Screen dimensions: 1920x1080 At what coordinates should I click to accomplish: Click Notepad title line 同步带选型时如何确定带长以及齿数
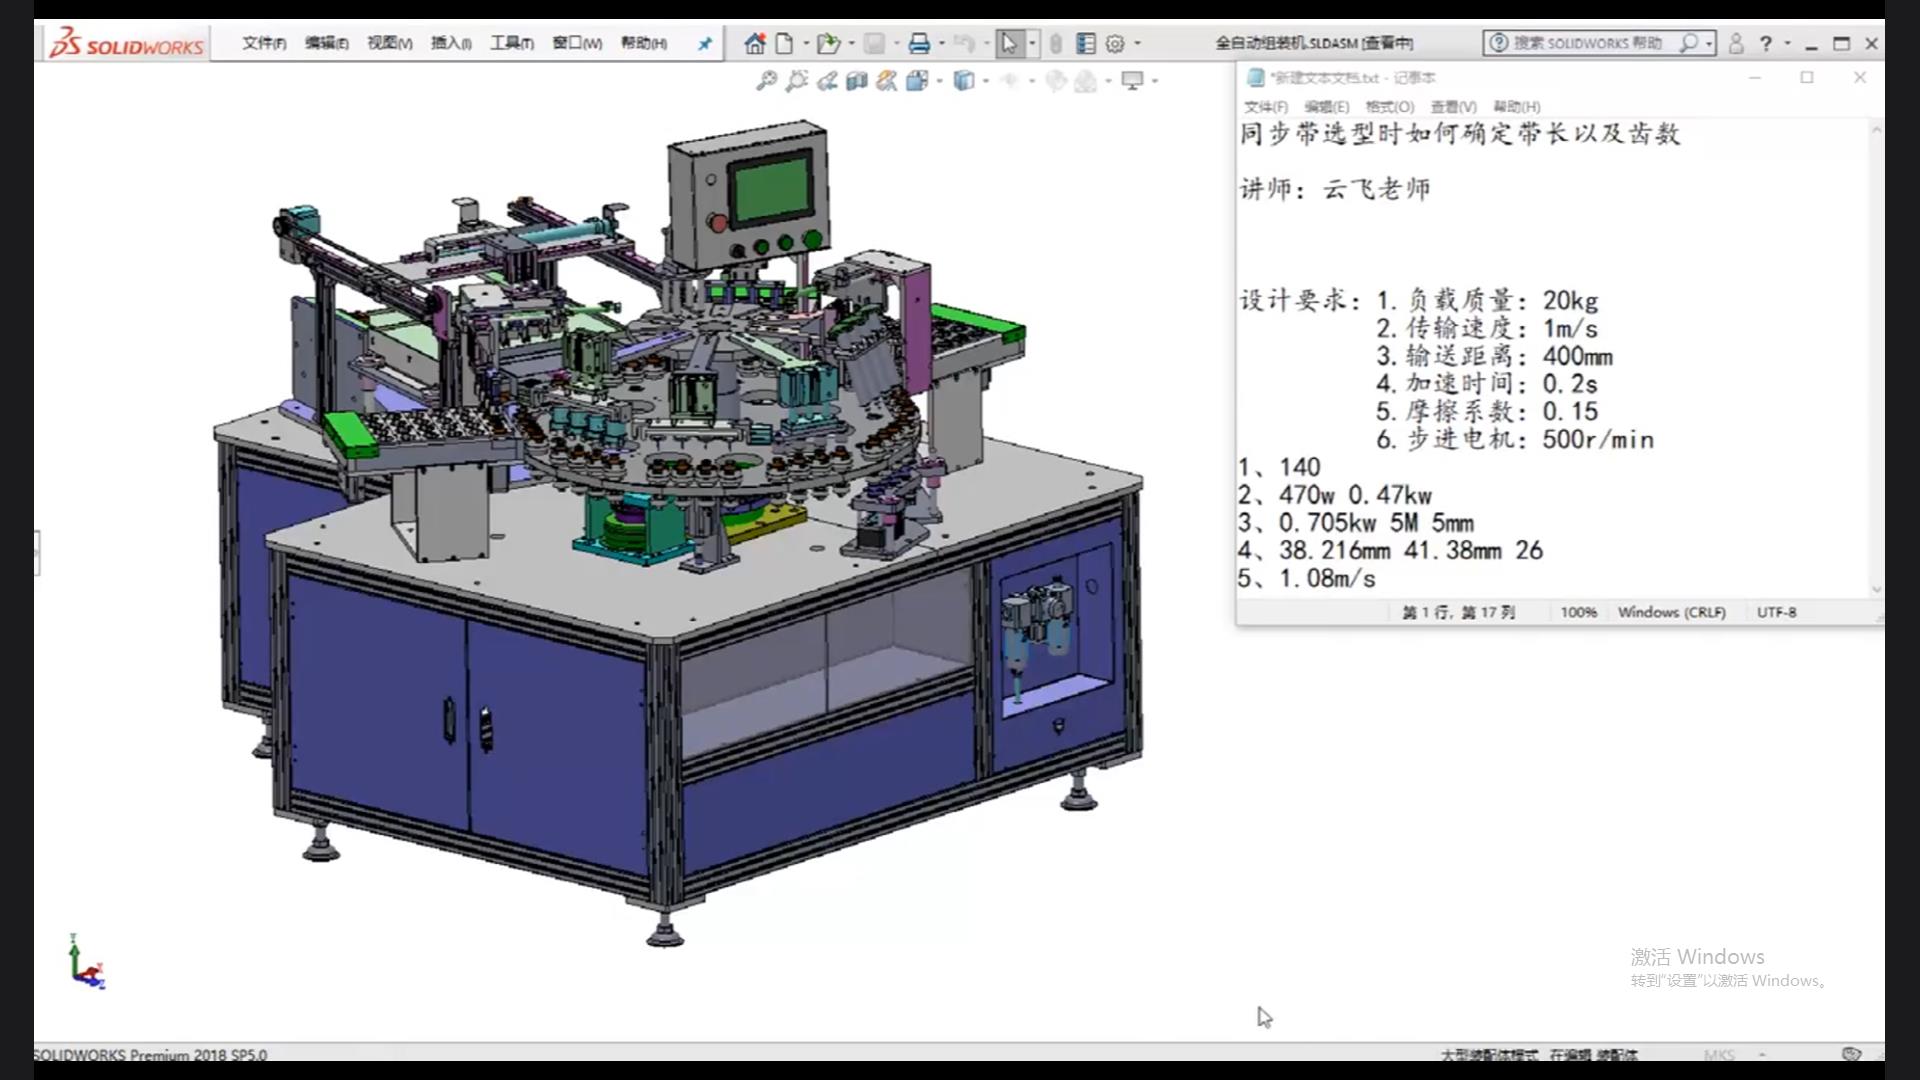point(1461,134)
